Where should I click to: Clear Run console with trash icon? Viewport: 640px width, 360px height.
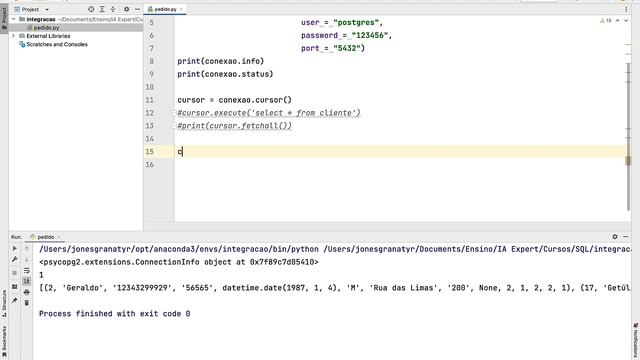[27, 303]
